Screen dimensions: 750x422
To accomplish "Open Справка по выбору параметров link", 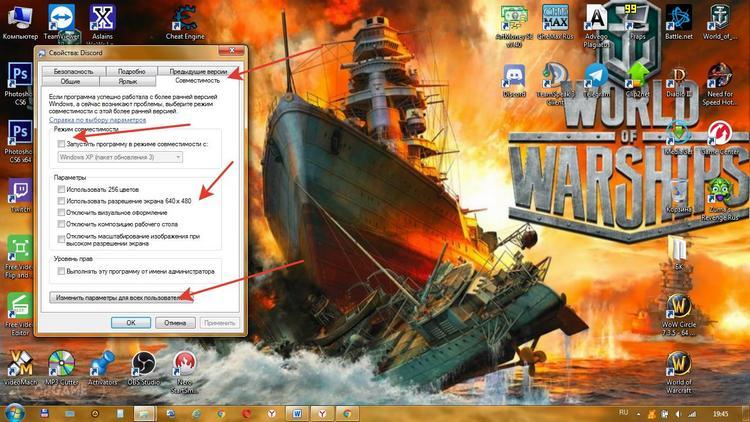I will click(98, 120).
